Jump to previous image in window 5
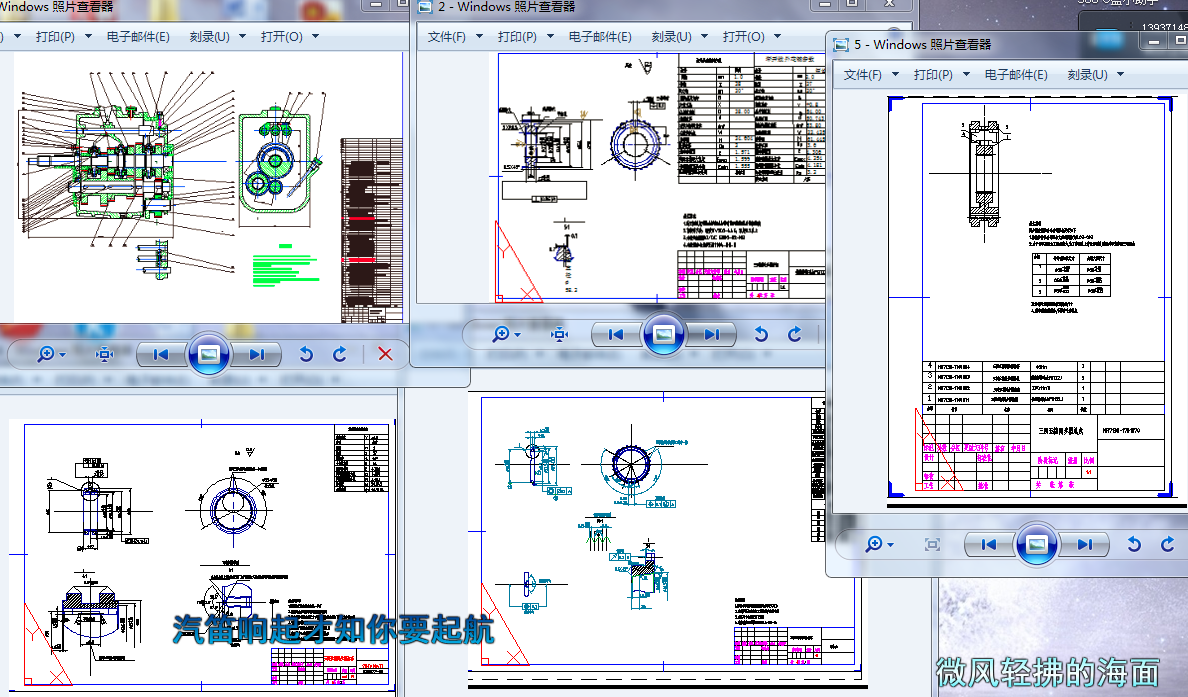Viewport: 1188px width, 697px height. click(x=989, y=544)
